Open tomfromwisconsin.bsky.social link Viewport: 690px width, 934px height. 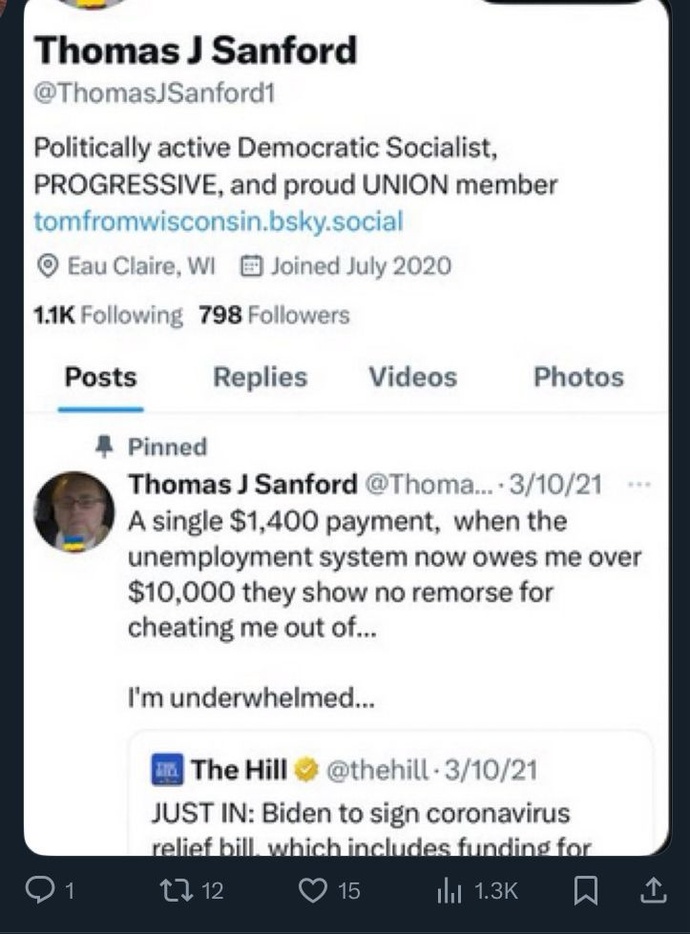tap(219, 221)
